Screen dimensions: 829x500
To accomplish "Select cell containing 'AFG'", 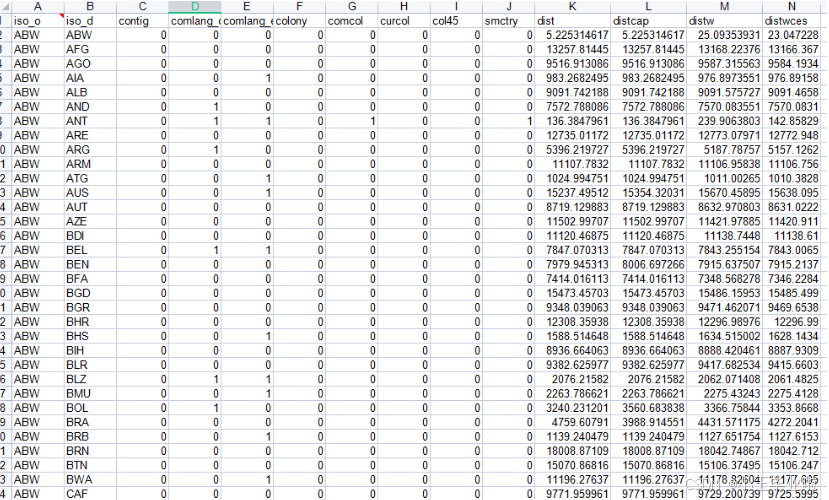I will (x=89, y=49).
